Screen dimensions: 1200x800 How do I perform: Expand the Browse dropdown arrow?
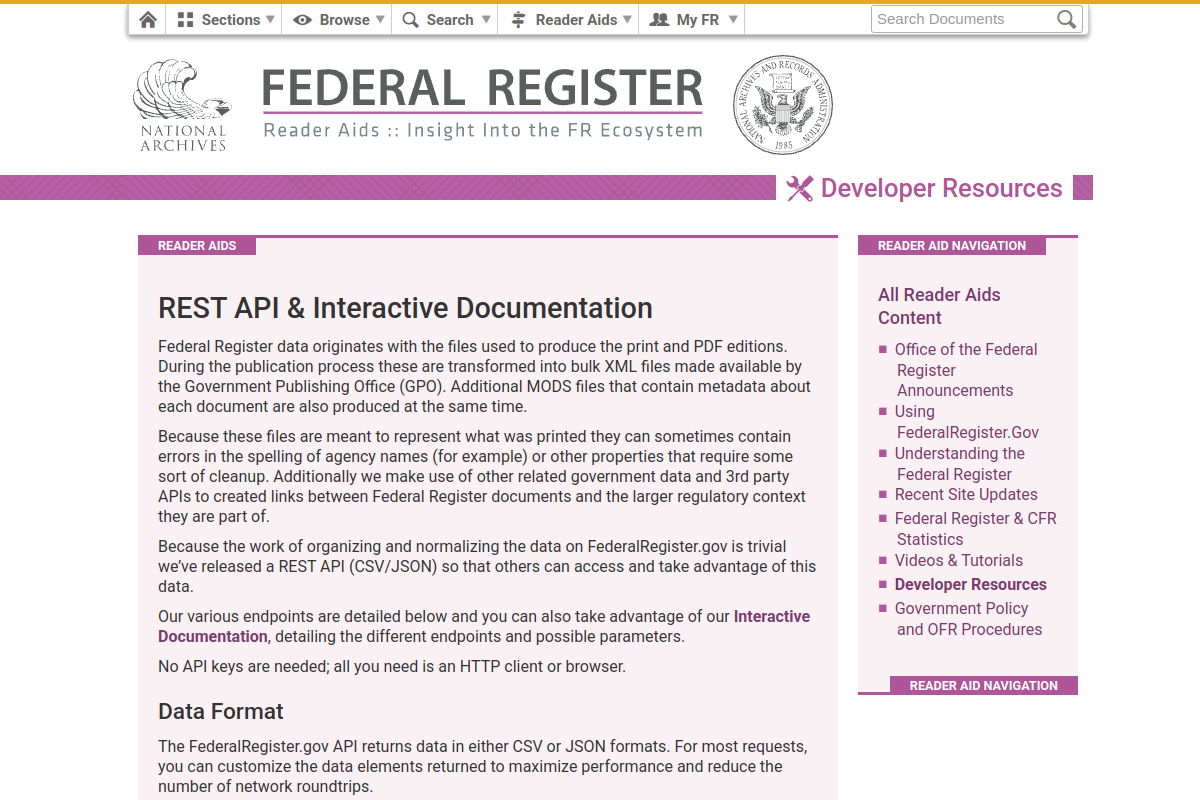tap(380, 19)
